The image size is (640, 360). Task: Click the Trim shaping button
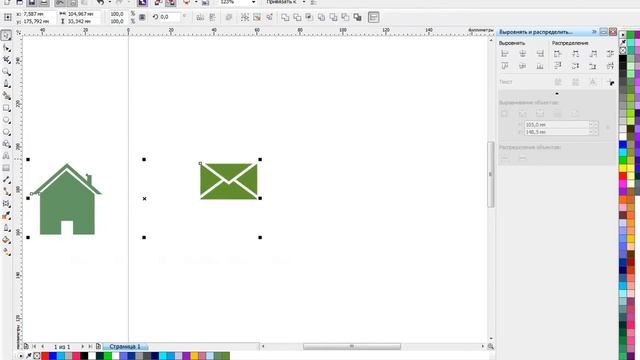click(x=297, y=17)
